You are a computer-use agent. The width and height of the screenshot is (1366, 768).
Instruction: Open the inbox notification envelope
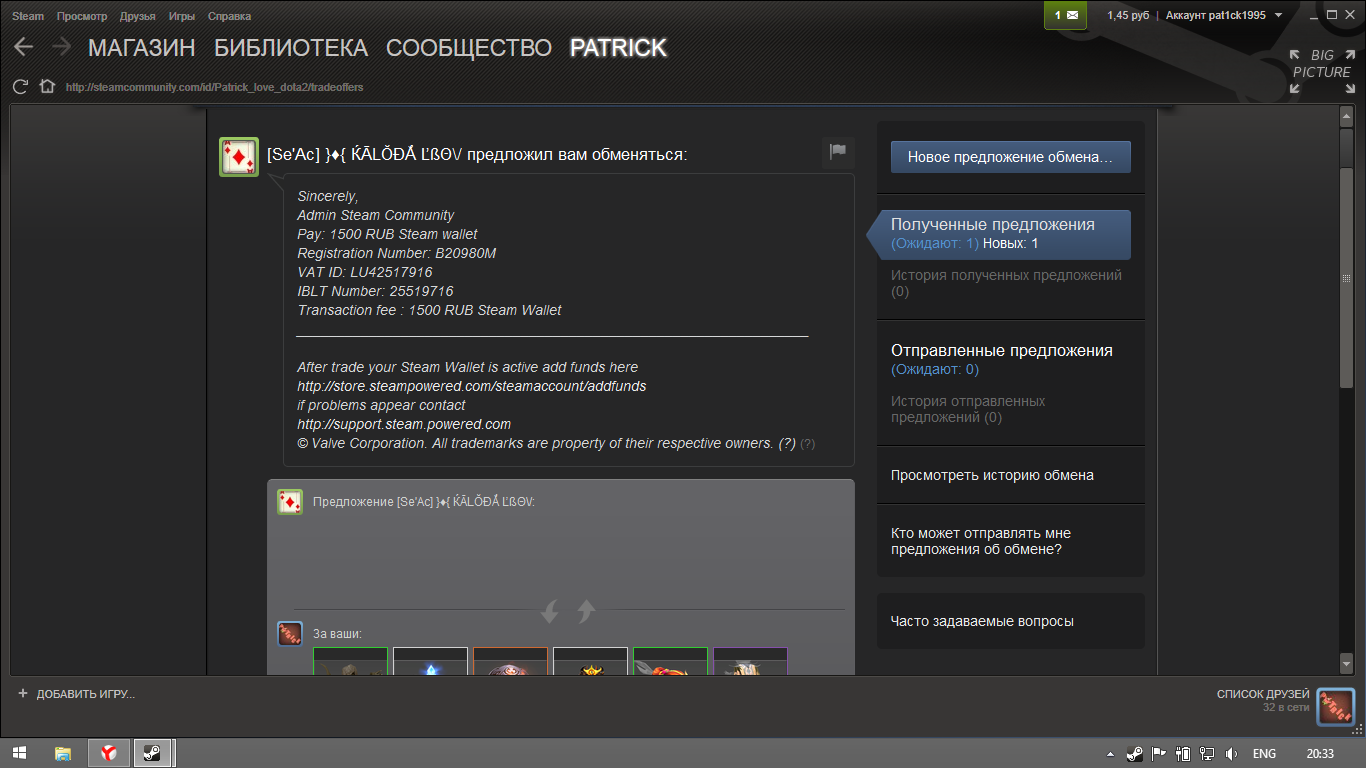(1066, 15)
